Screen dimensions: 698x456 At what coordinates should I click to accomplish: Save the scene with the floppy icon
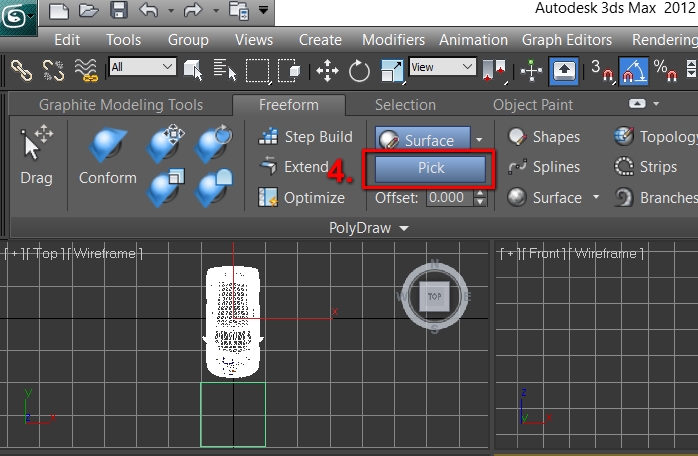(119, 10)
